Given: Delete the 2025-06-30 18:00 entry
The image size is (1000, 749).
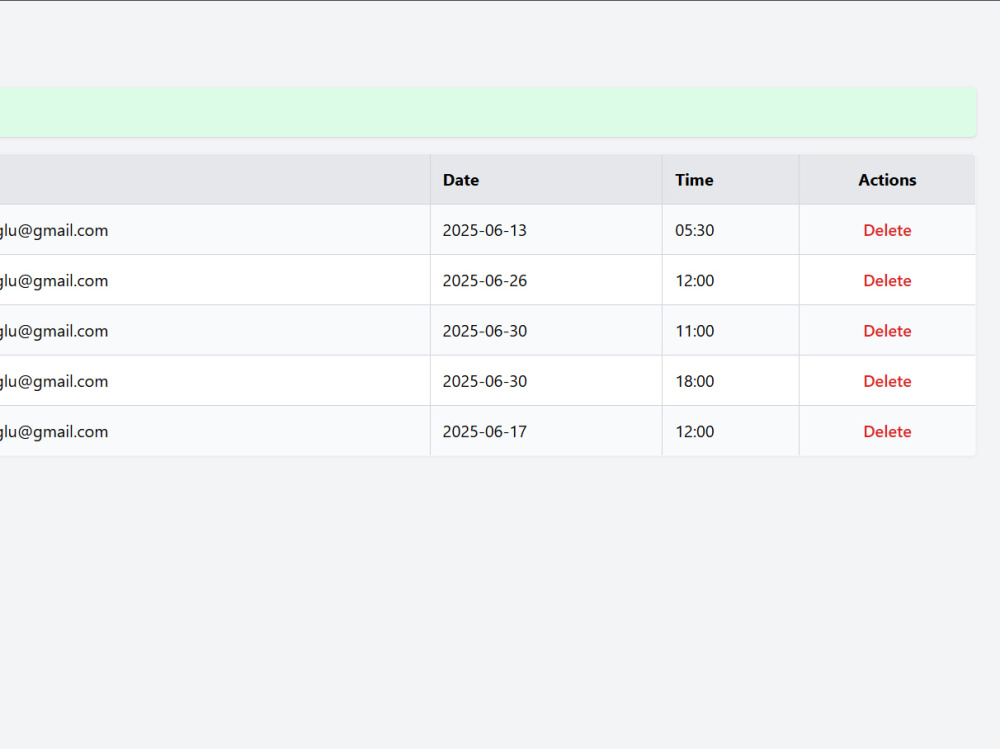Looking at the screenshot, I should 886,382.
